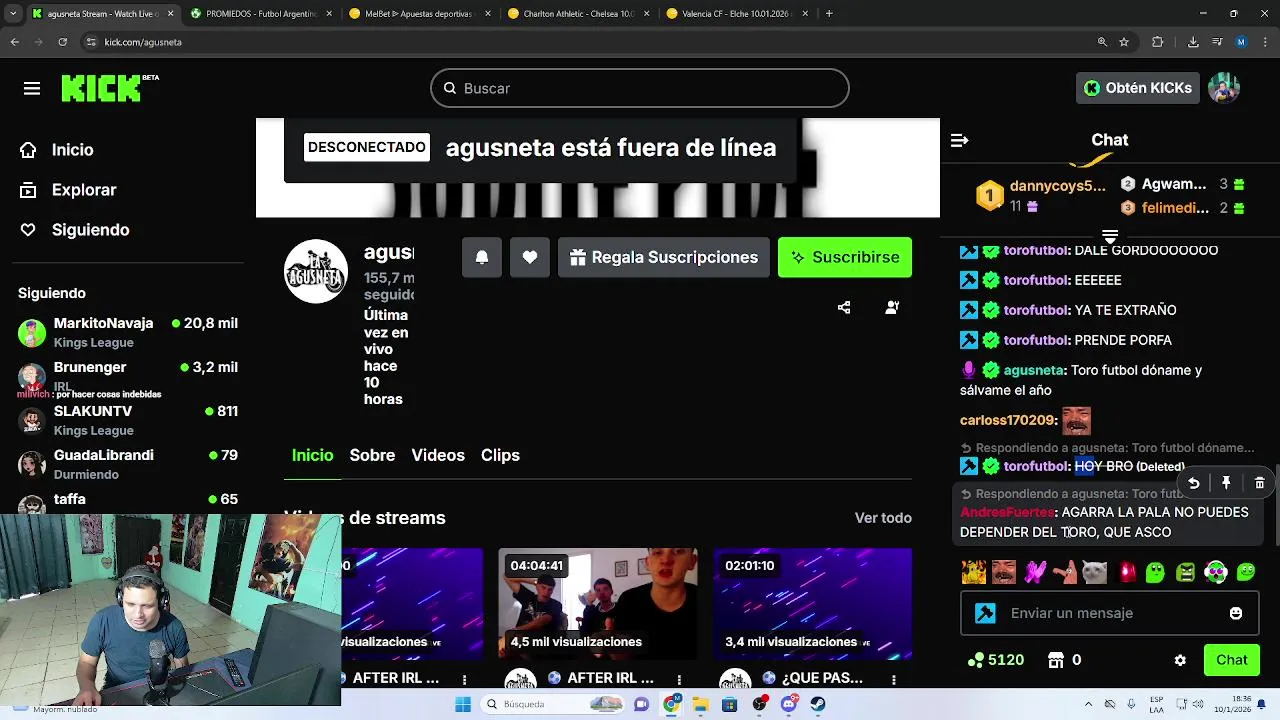Click Ver todo for stream videos
The image size is (1280, 720).
pos(883,518)
